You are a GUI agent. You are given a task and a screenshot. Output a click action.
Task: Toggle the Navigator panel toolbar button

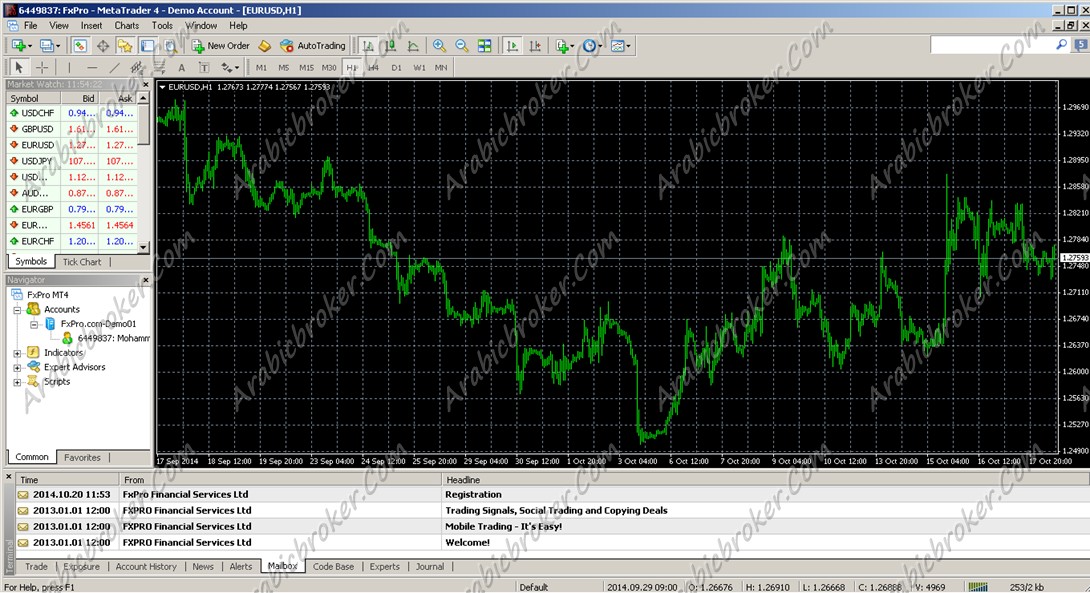click(x=125, y=46)
